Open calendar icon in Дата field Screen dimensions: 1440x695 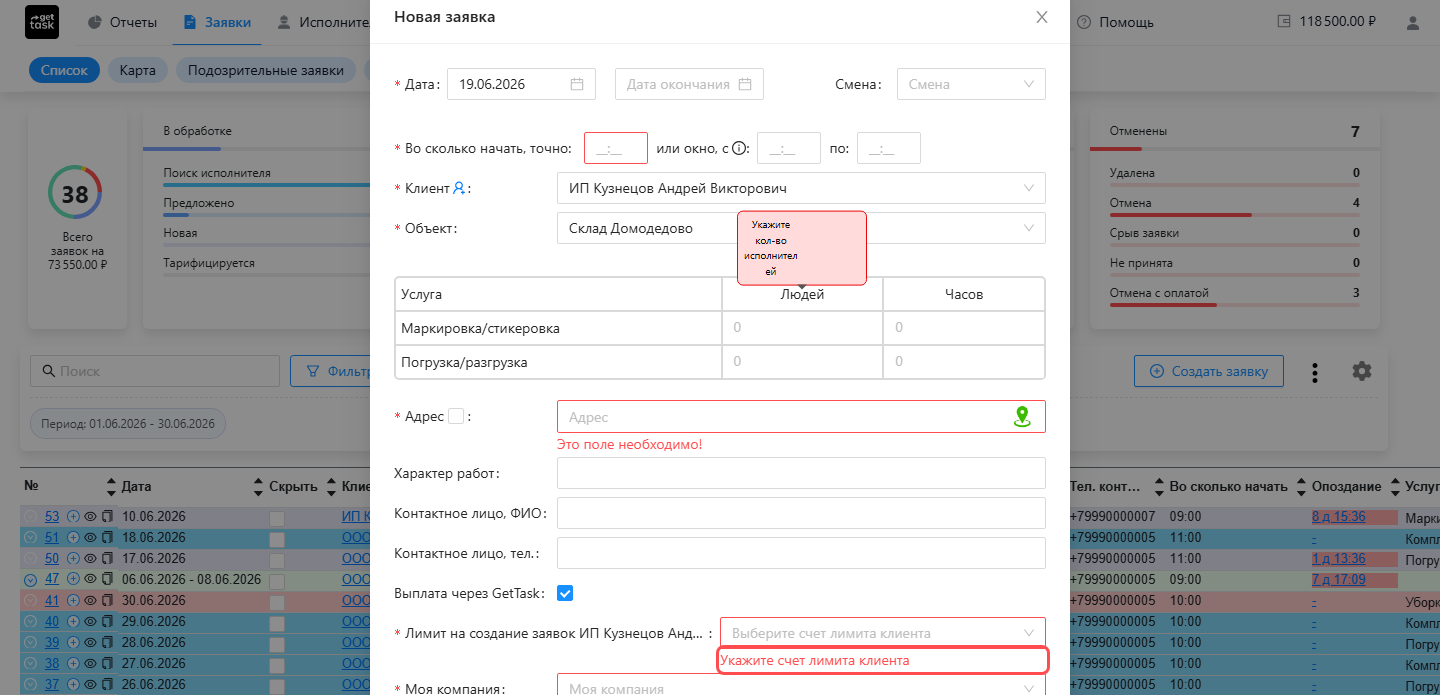point(577,84)
